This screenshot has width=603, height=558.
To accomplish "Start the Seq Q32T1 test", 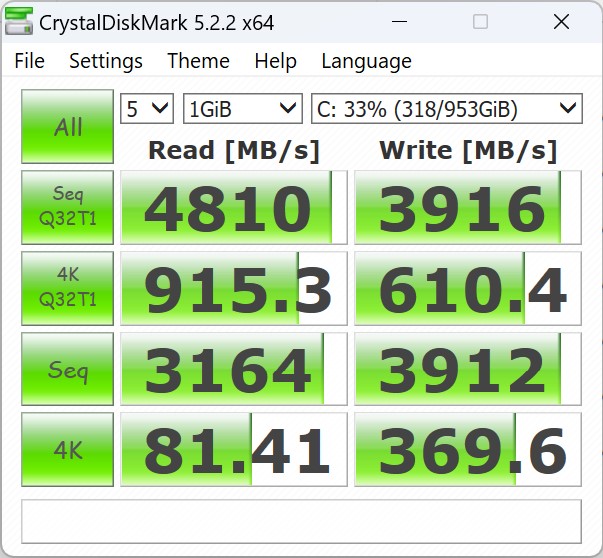I will pyautogui.click(x=67, y=207).
